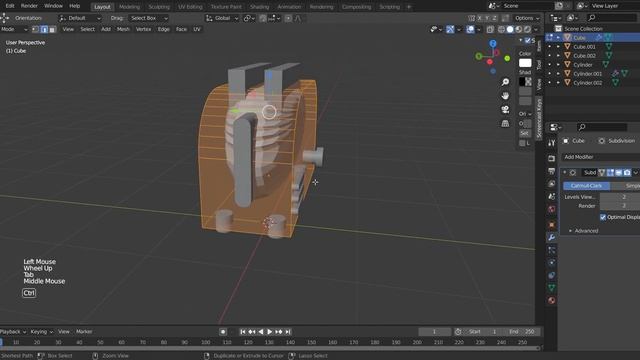The height and width of the screenshot is (360, 640).
Task: Select the Simple subdivision type
Action: tap(625, 186)
